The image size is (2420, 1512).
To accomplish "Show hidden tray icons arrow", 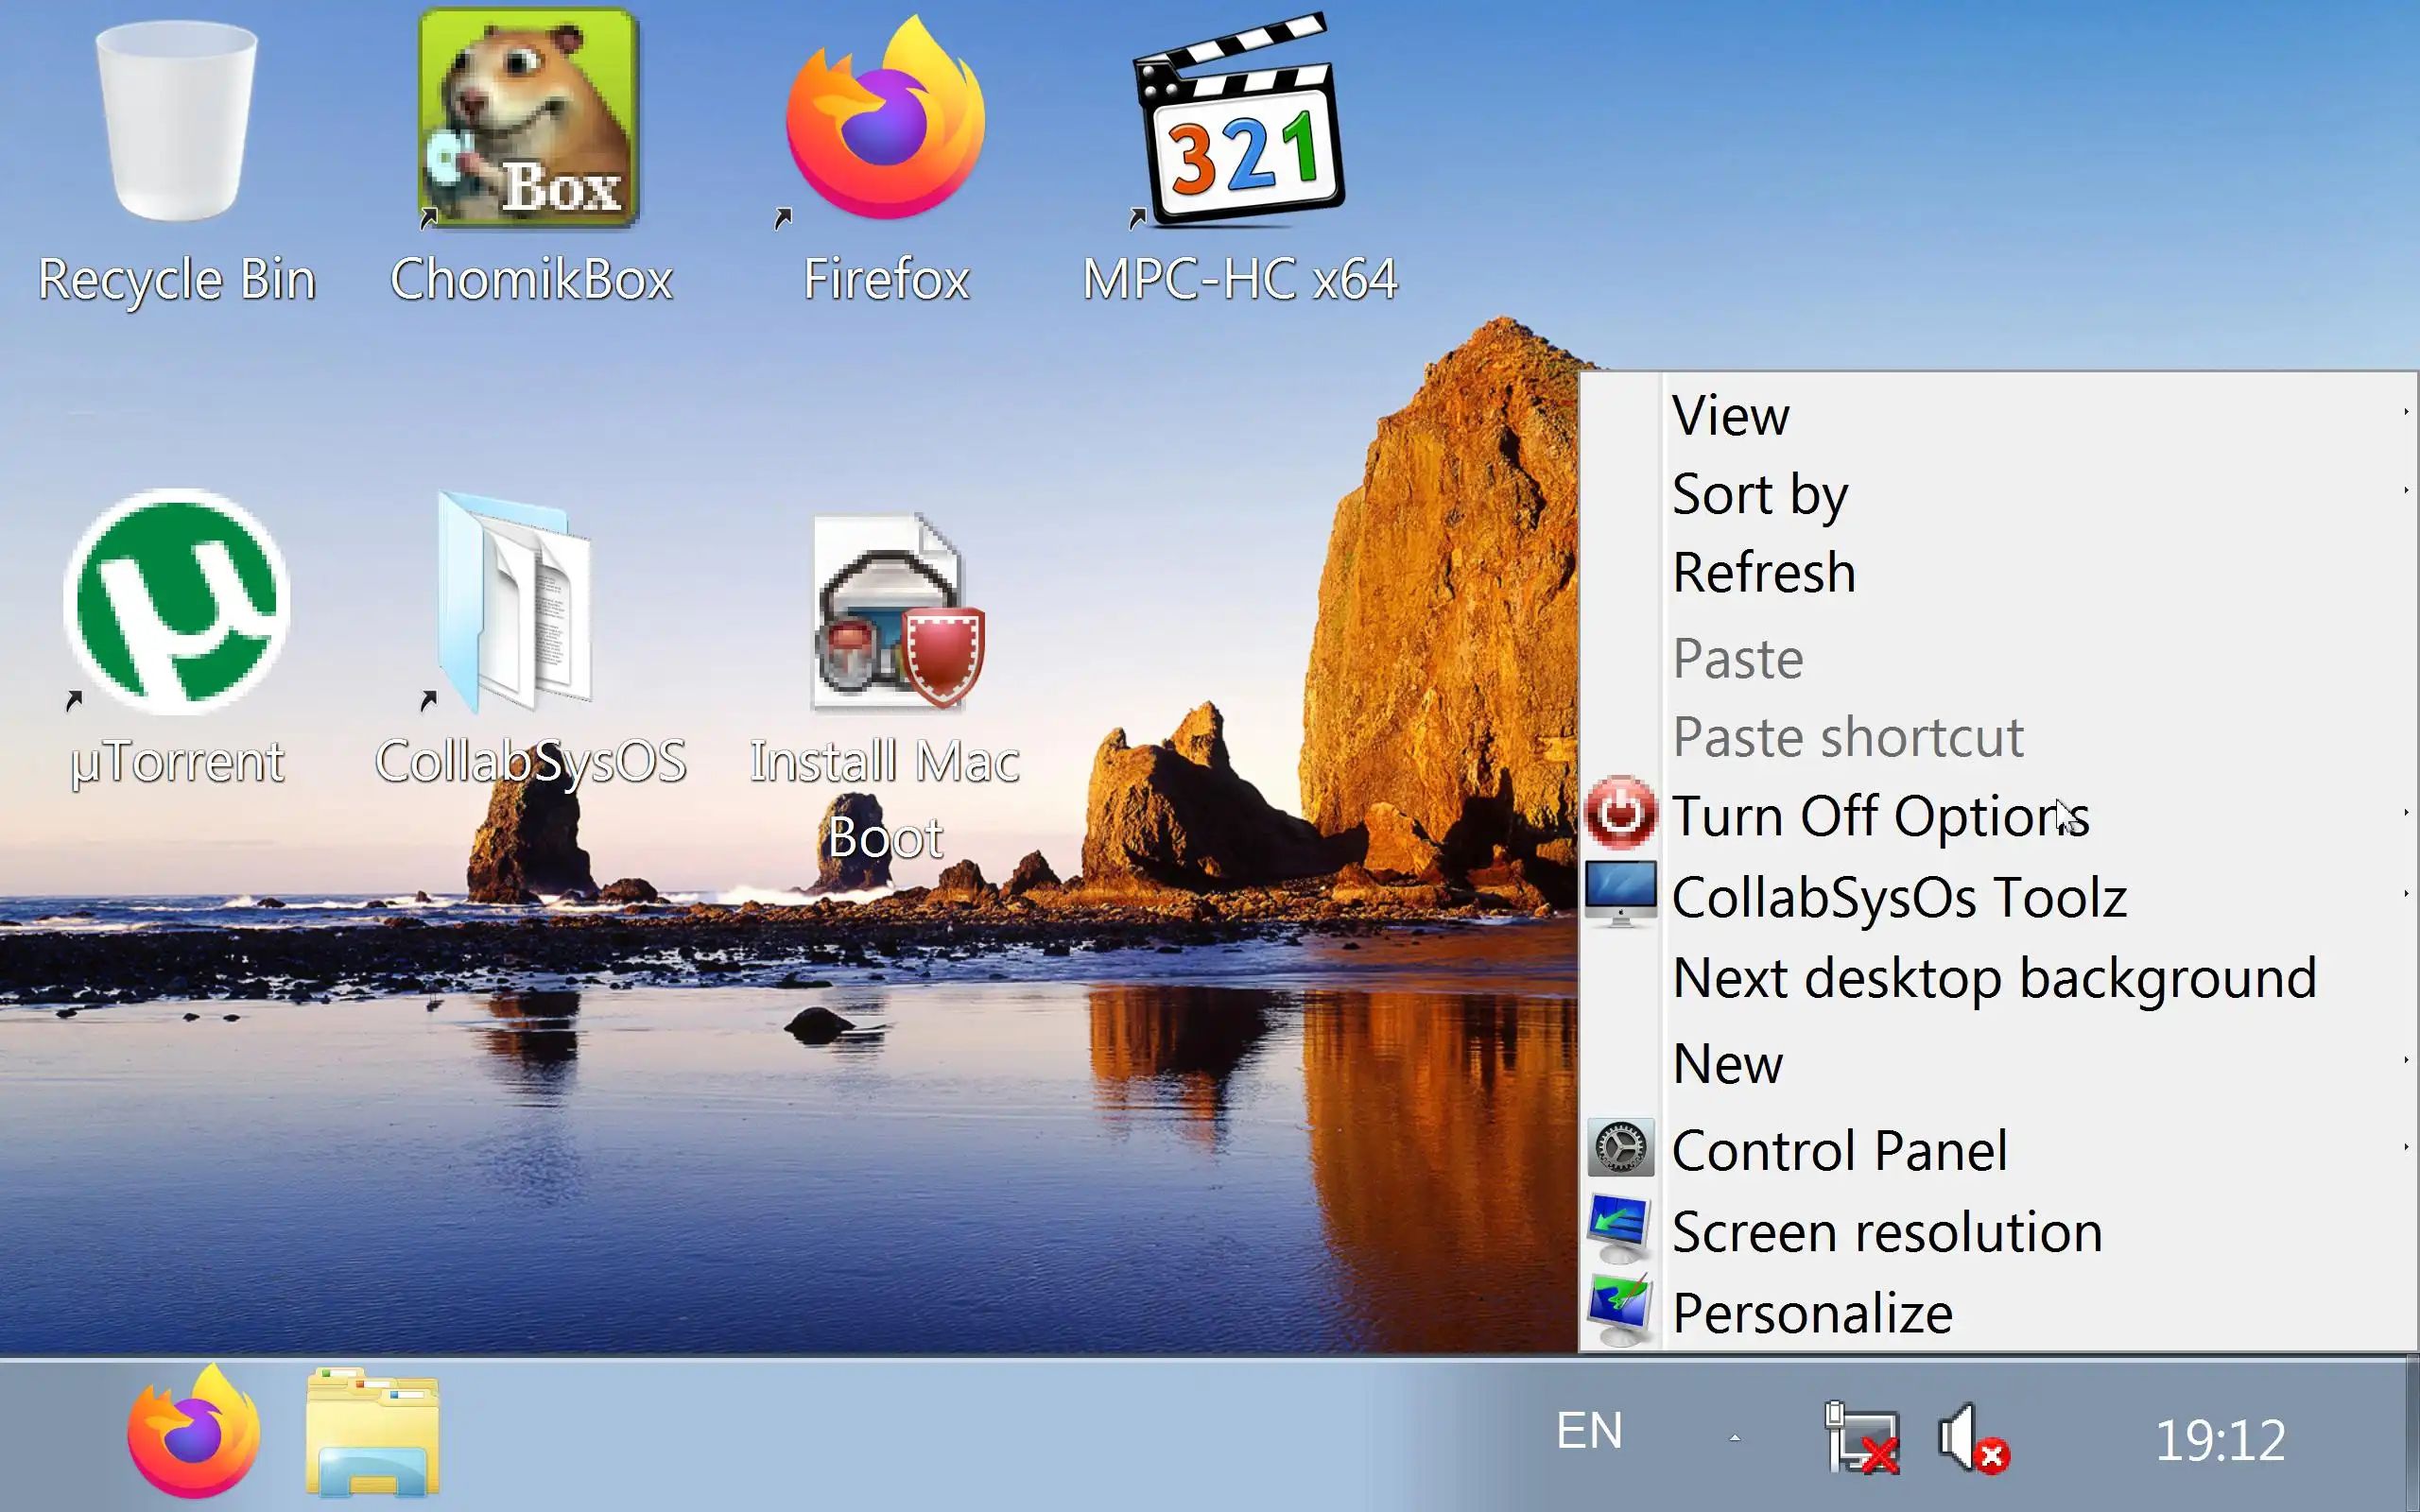I will (x=1735, y=1438).
